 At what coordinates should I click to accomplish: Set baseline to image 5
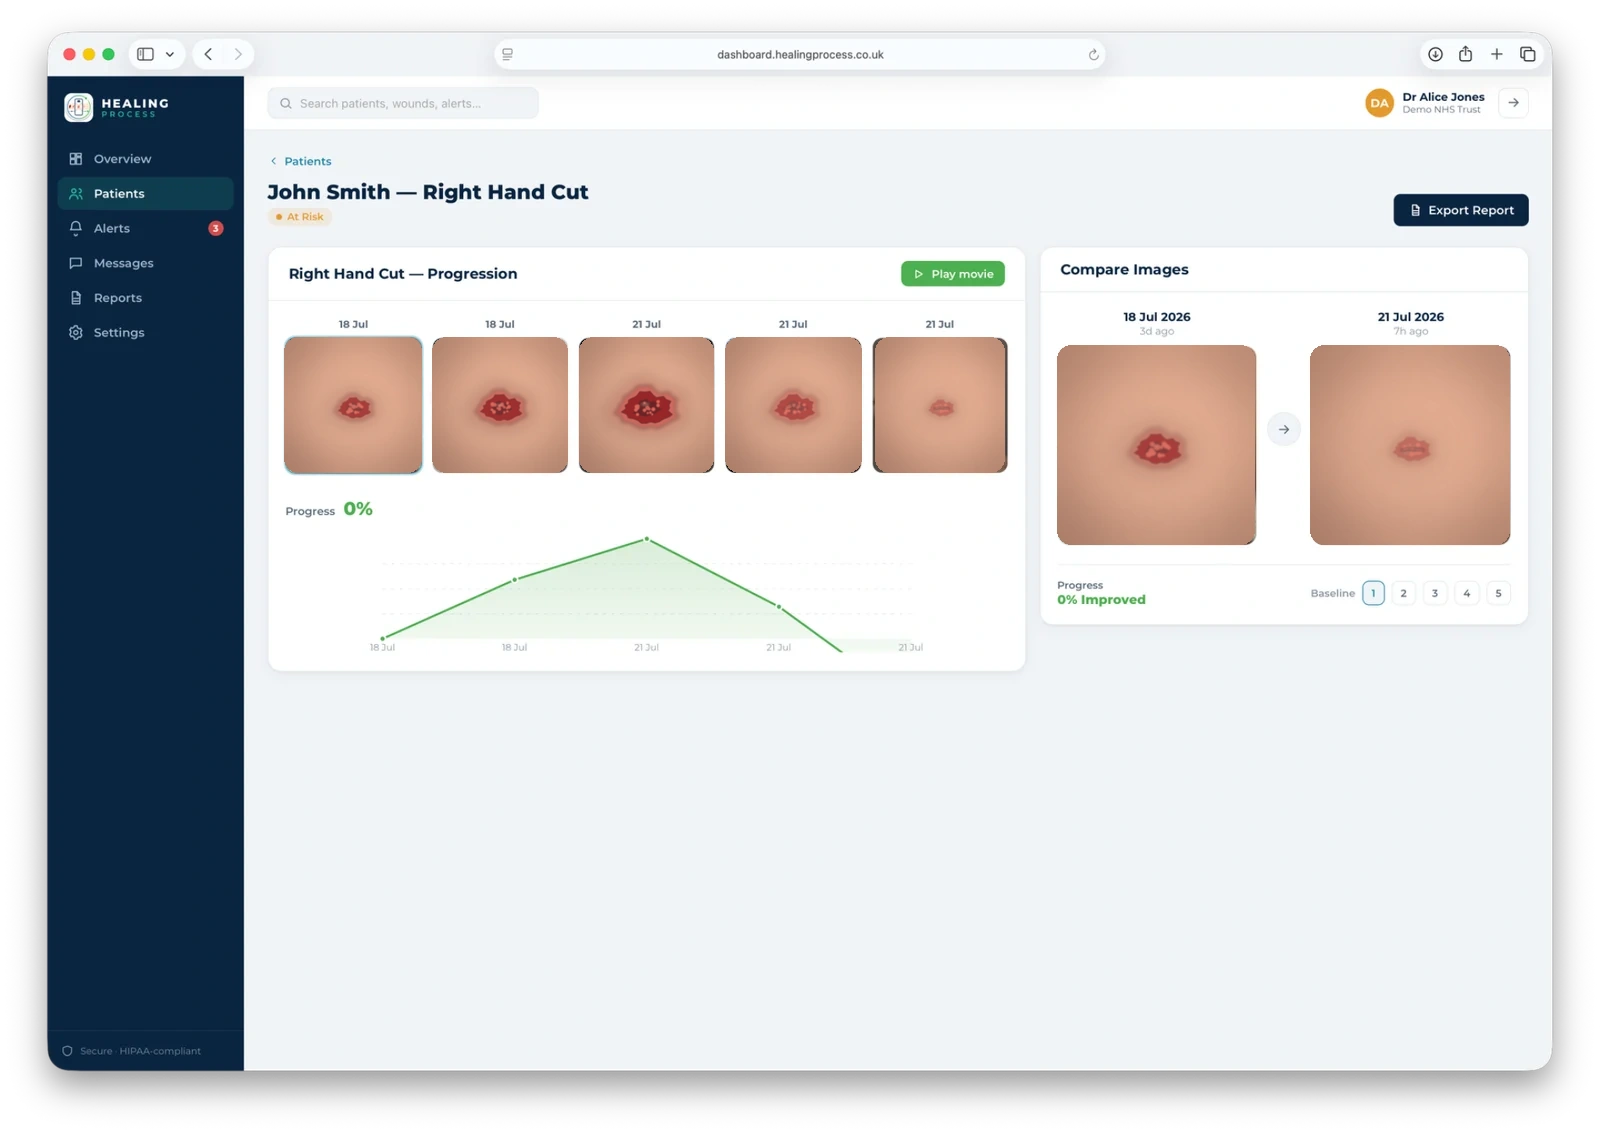pyautogui.click(x=1498, y=593)
